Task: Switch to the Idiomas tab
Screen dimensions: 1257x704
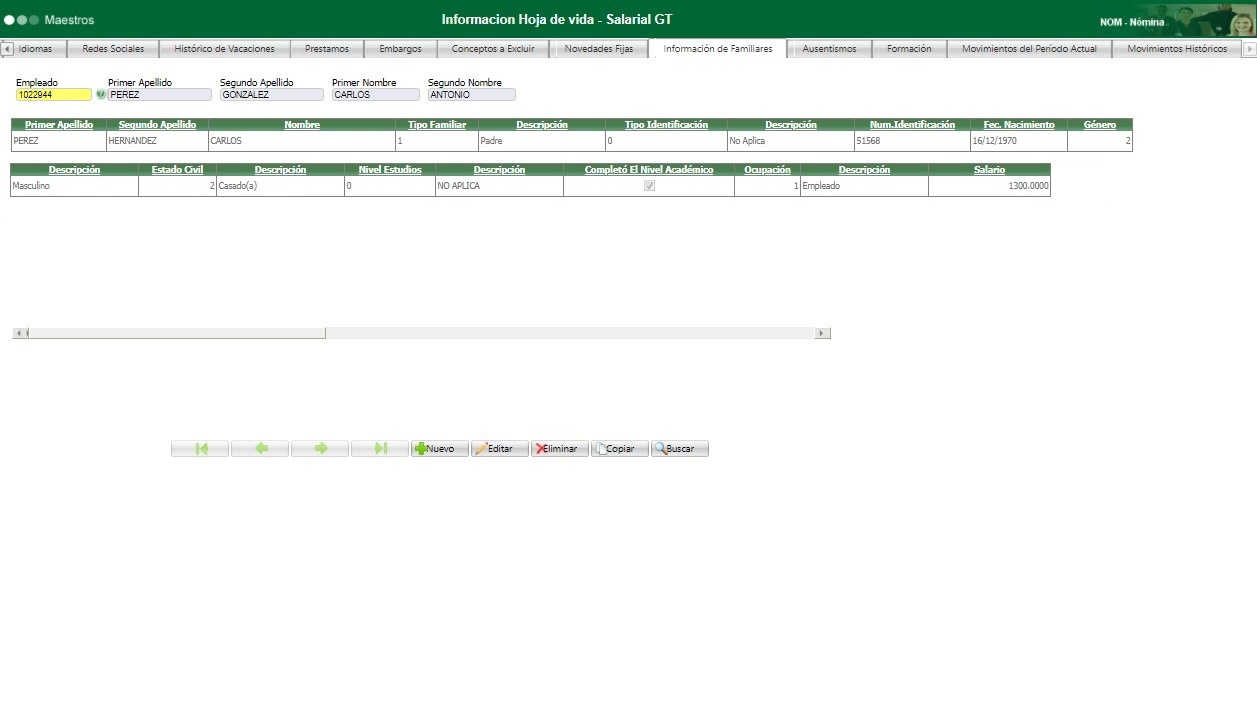Action: tap(35, 48)
